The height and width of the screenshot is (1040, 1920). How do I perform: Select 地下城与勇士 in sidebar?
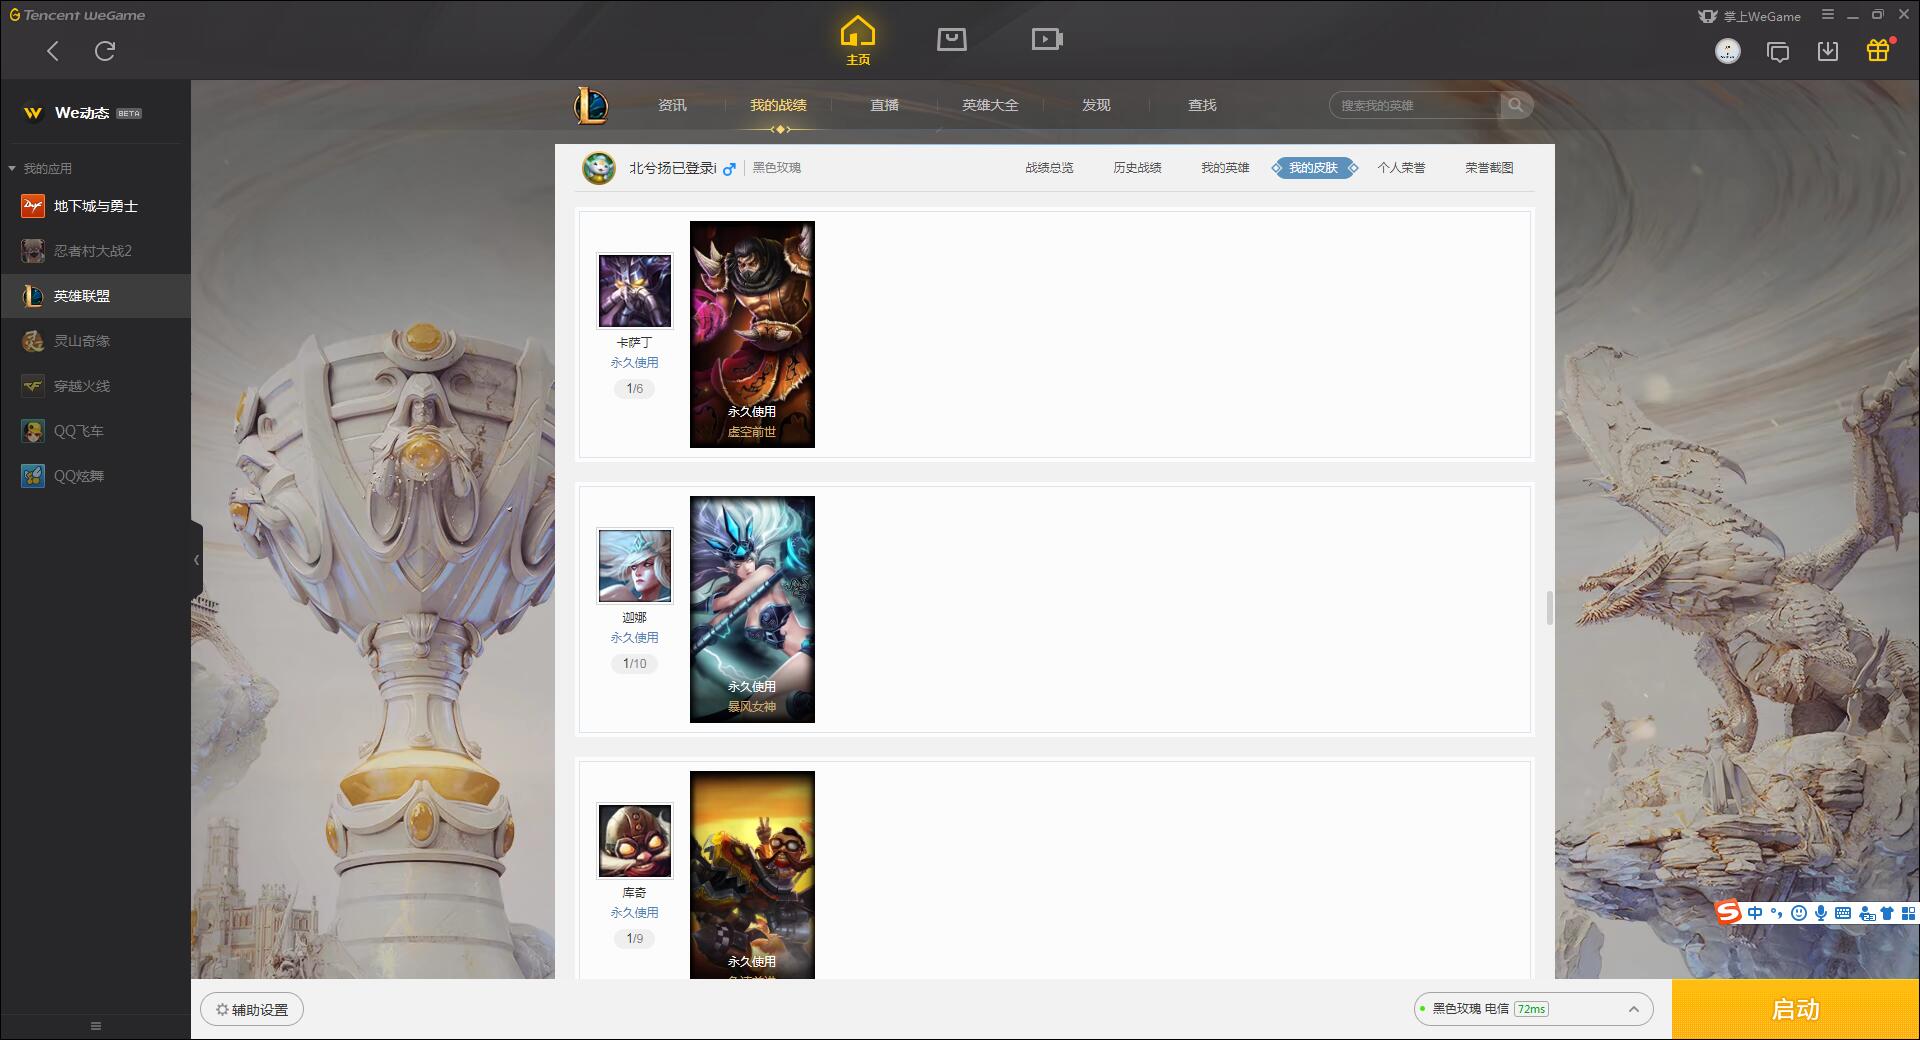[95, 206]
